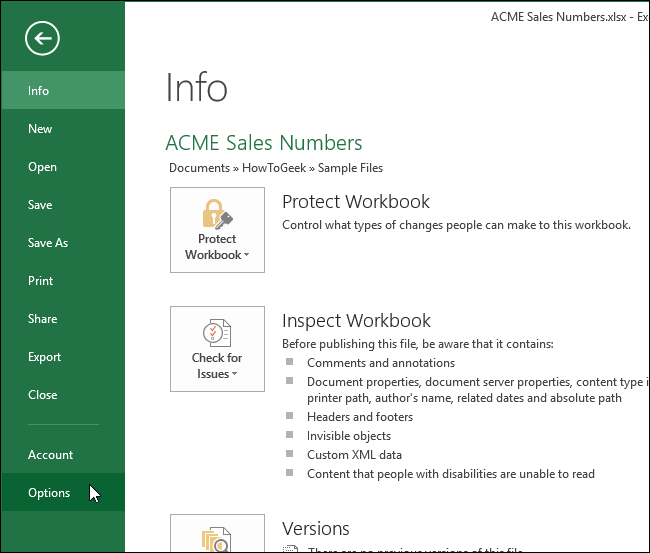The width and height of the screenshot is (650, 553).
Task: Click the Documents folder in the file path
Action: [x=199, y=168]
